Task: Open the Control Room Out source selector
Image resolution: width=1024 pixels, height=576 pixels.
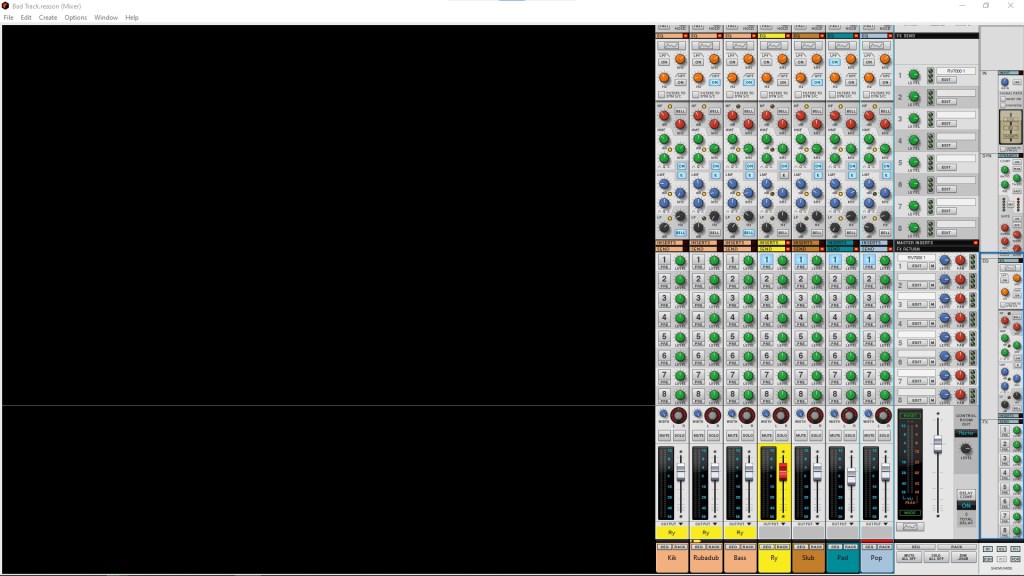Action: [965, 433]
